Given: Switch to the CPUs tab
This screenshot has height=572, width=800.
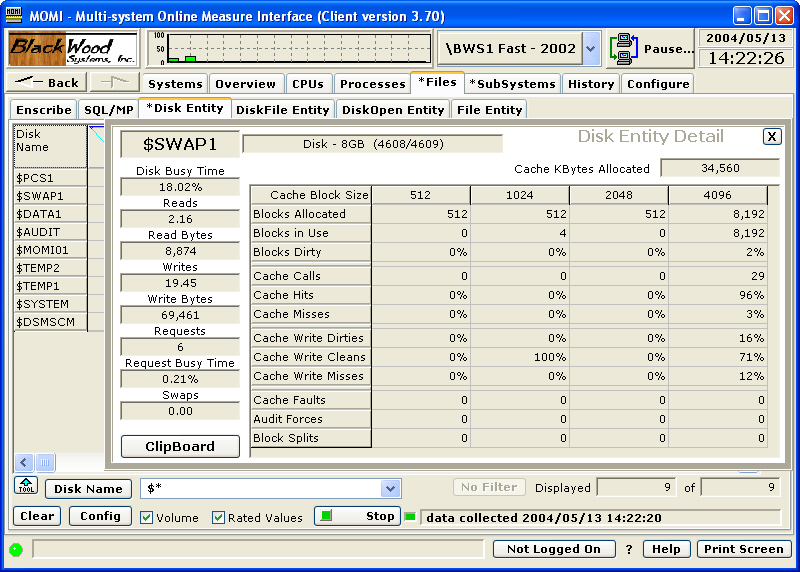Looking at the screenshot, I should (x=307, y=84).
